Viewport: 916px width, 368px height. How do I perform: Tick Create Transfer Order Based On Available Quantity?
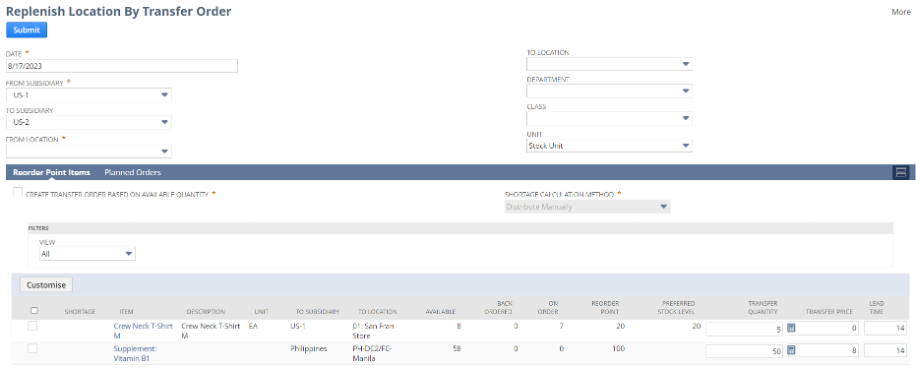18,193
